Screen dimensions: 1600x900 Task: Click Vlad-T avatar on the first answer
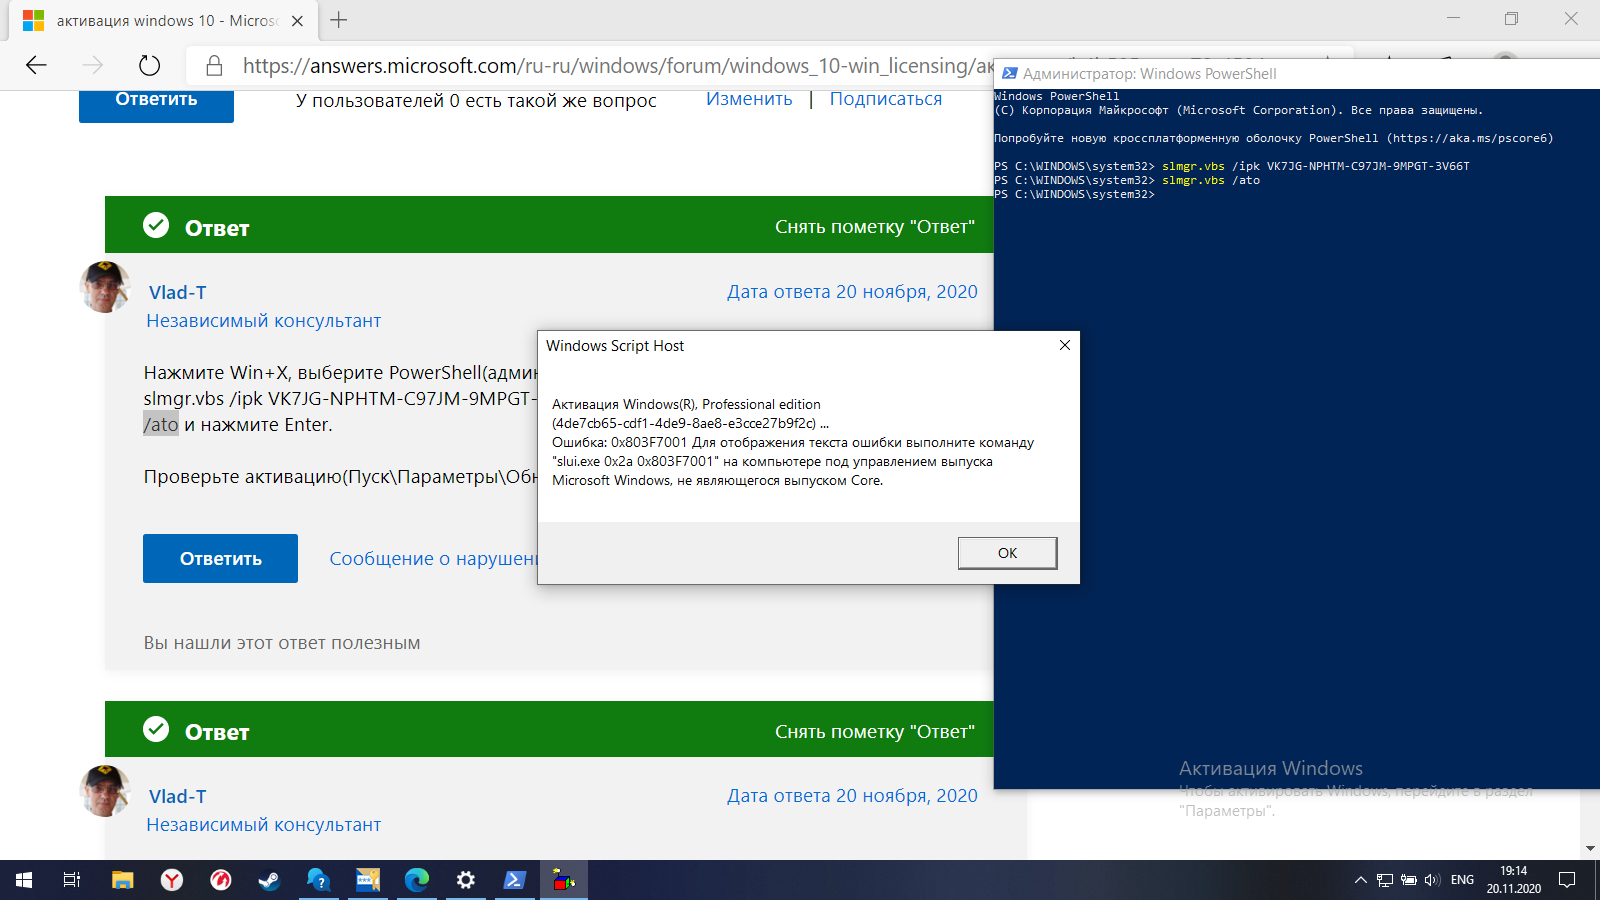tap(105, 287)
